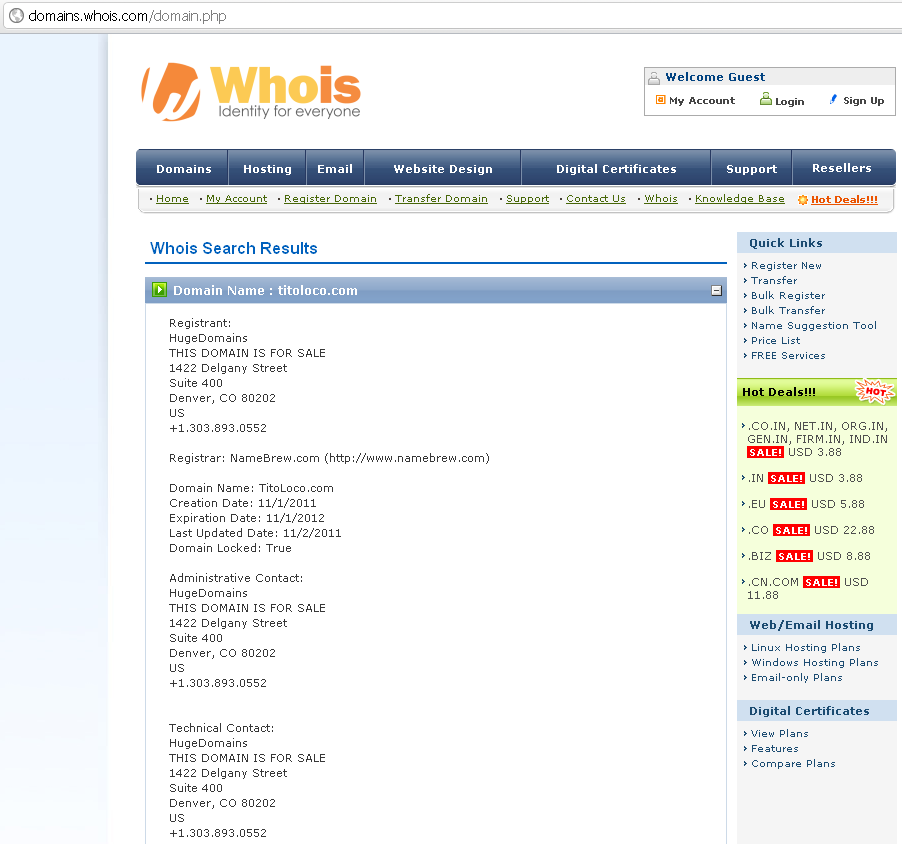The image size is (902, 844).
Task: Click the red Hot Deals!!! link
Action: (x=844, y=200)
